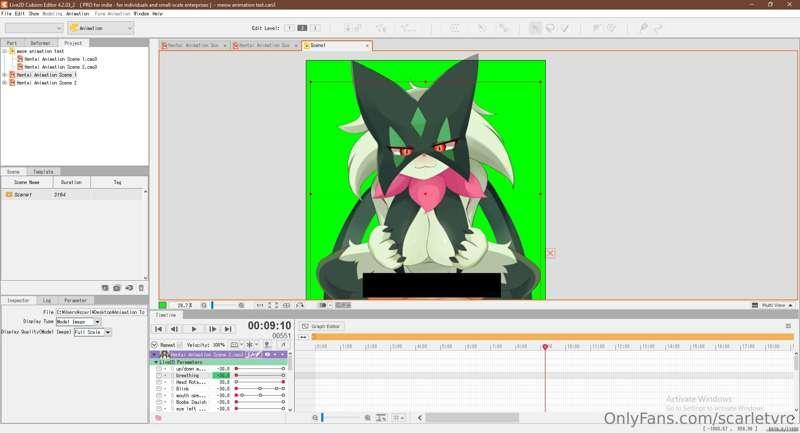800x433 pixels.
Task: Open the File menu
Action: (6, 14)
